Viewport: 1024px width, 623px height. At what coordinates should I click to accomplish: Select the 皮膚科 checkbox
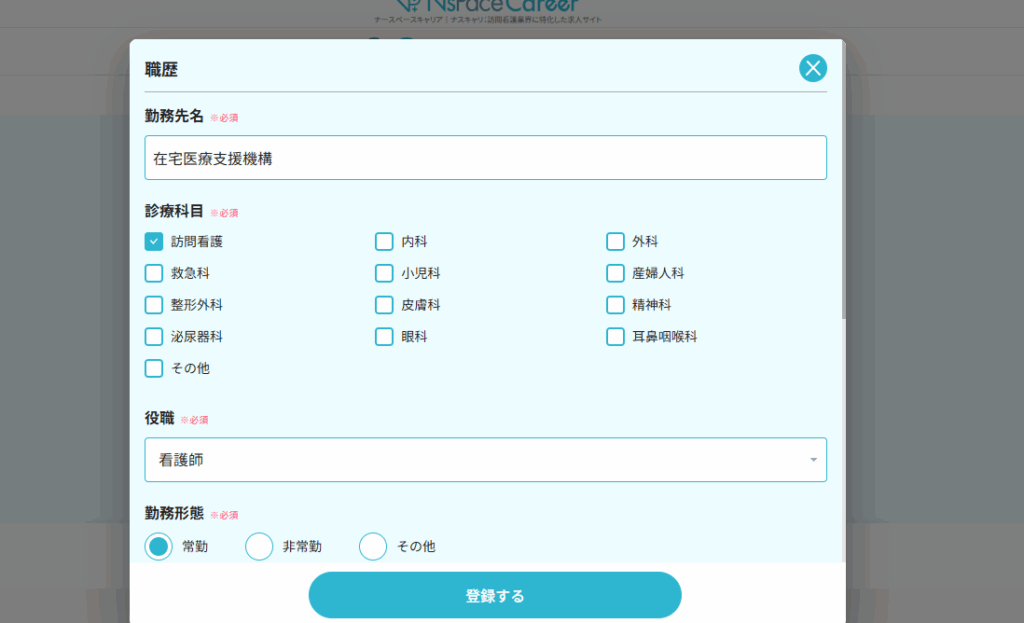[384, 305]
